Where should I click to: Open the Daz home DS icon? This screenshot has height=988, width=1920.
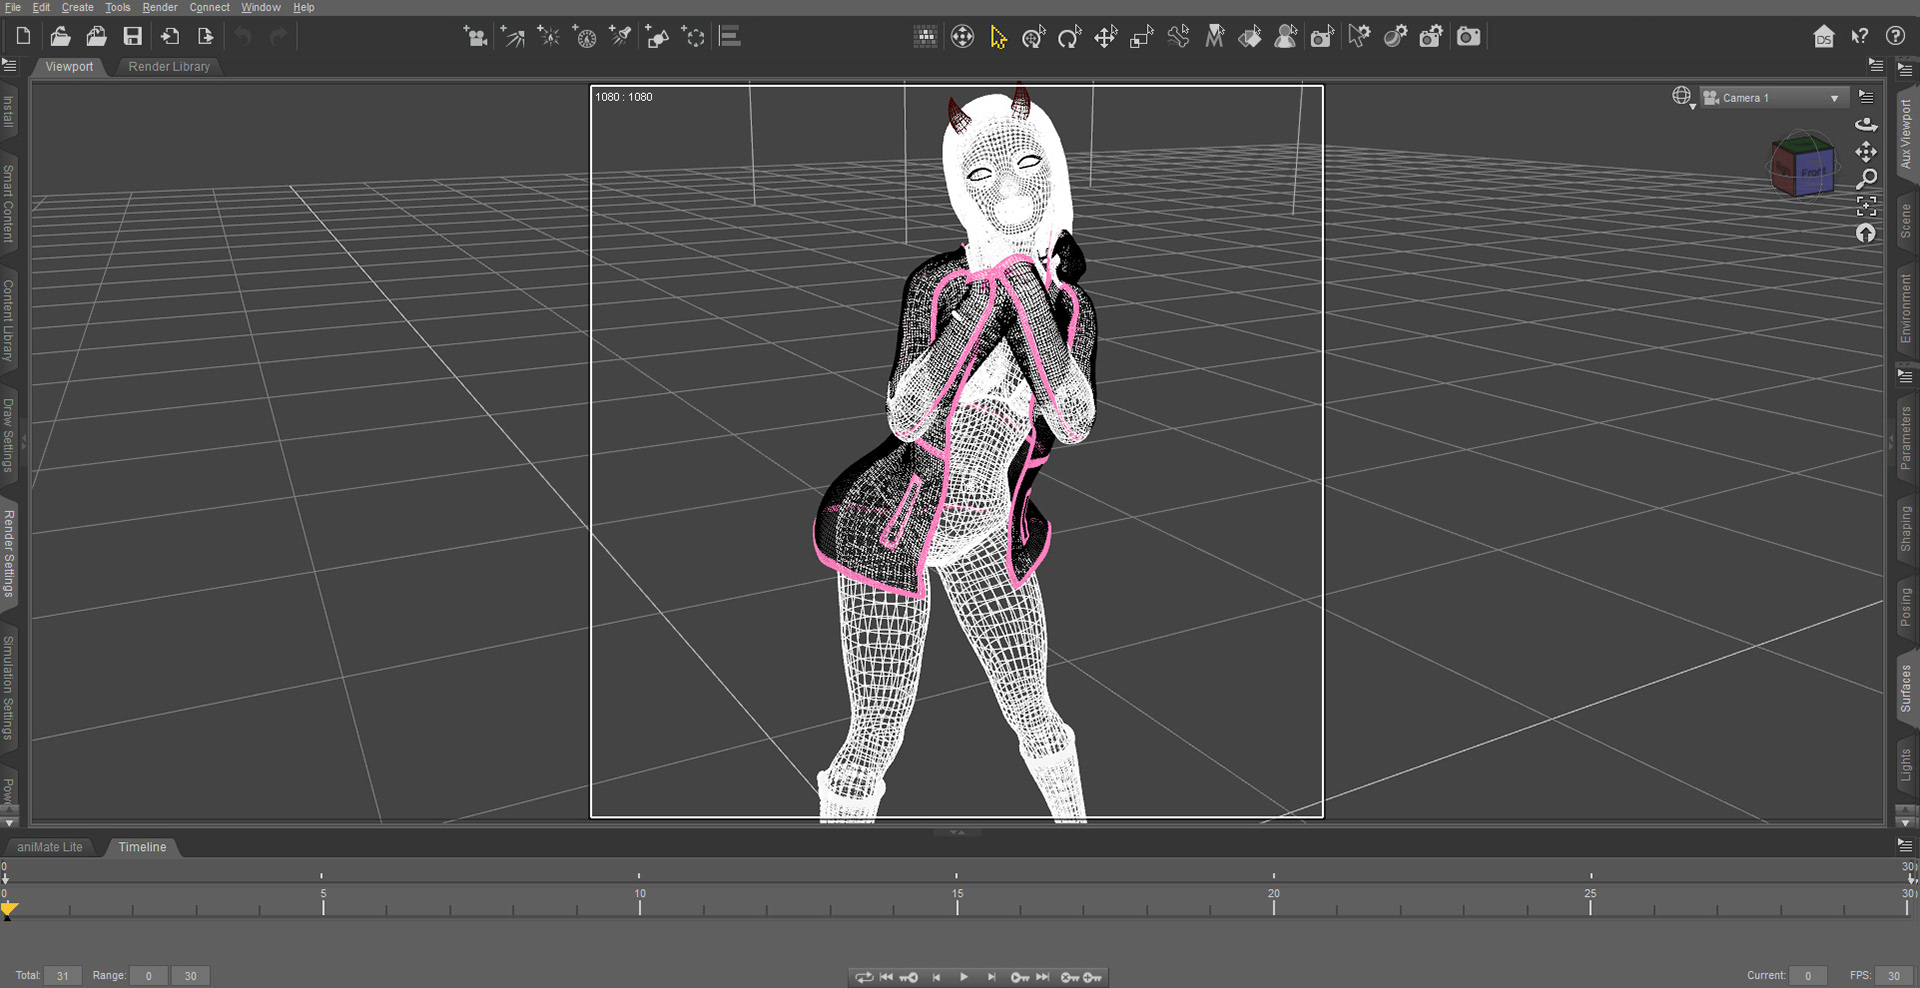tap(1824, 37)
